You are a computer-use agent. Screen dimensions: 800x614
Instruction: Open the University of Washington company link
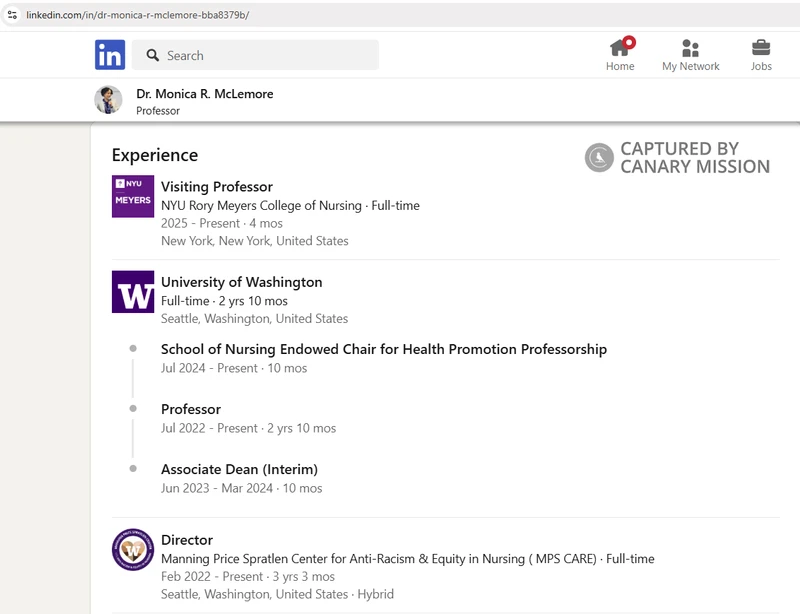coord(241,282)
